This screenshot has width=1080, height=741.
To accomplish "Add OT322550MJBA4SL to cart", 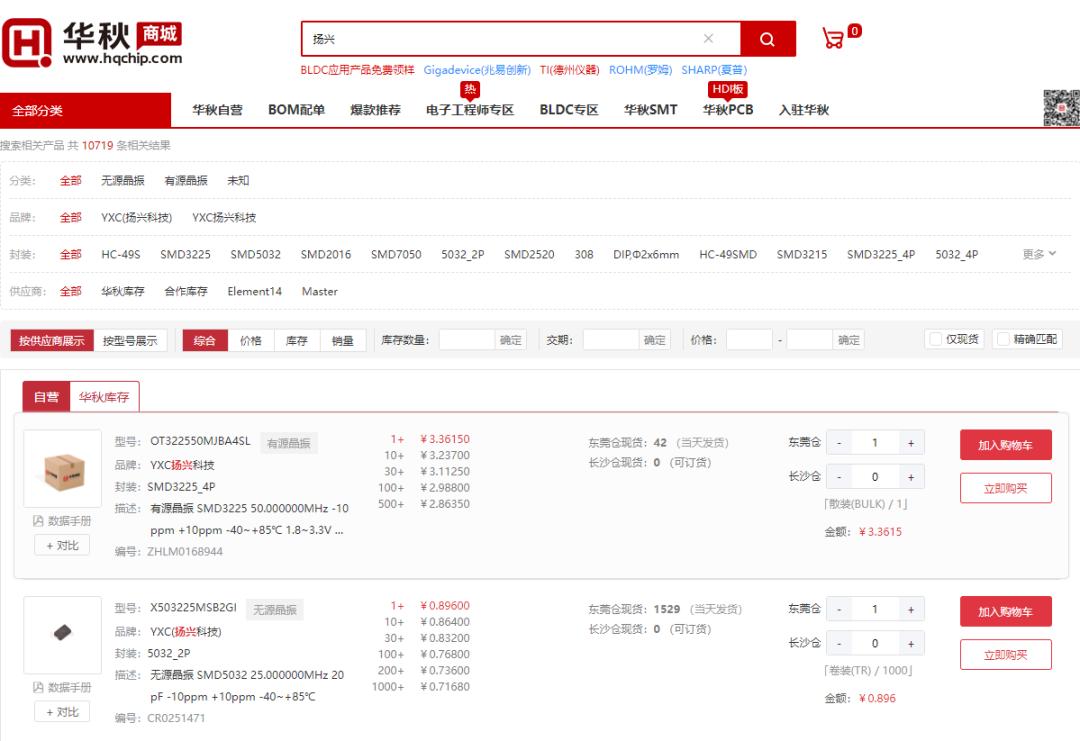I will [x=1006, y=445].
